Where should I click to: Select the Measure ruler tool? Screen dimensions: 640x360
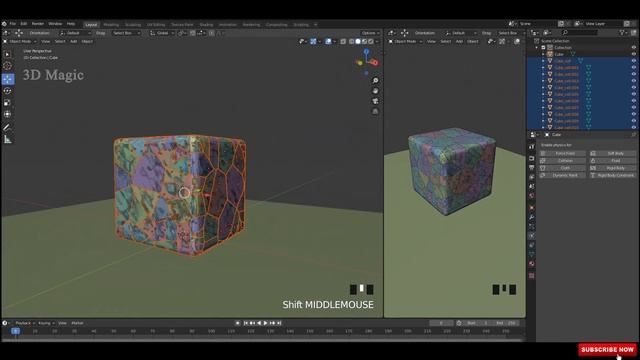click(7, 139)
